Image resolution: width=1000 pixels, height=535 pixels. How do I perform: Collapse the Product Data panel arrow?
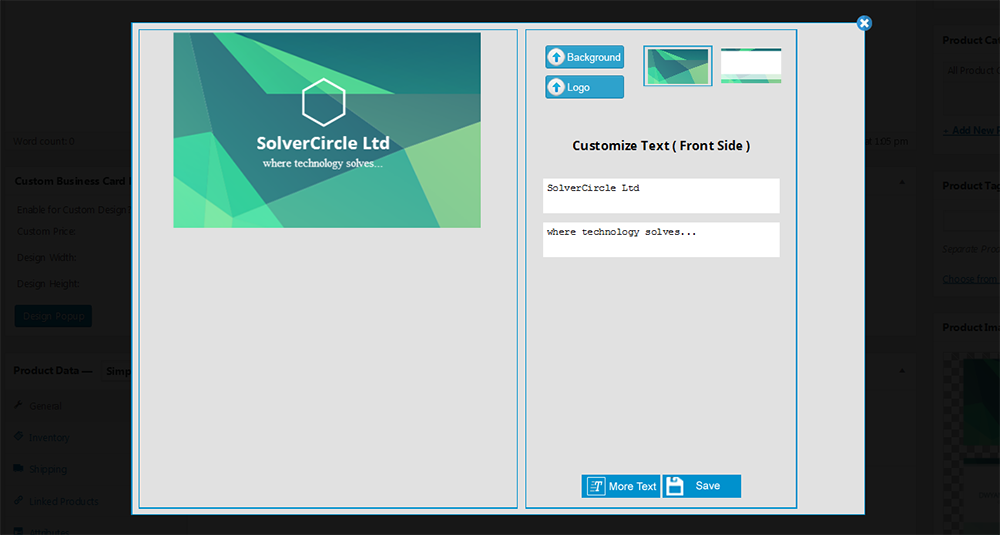point(902,370)
